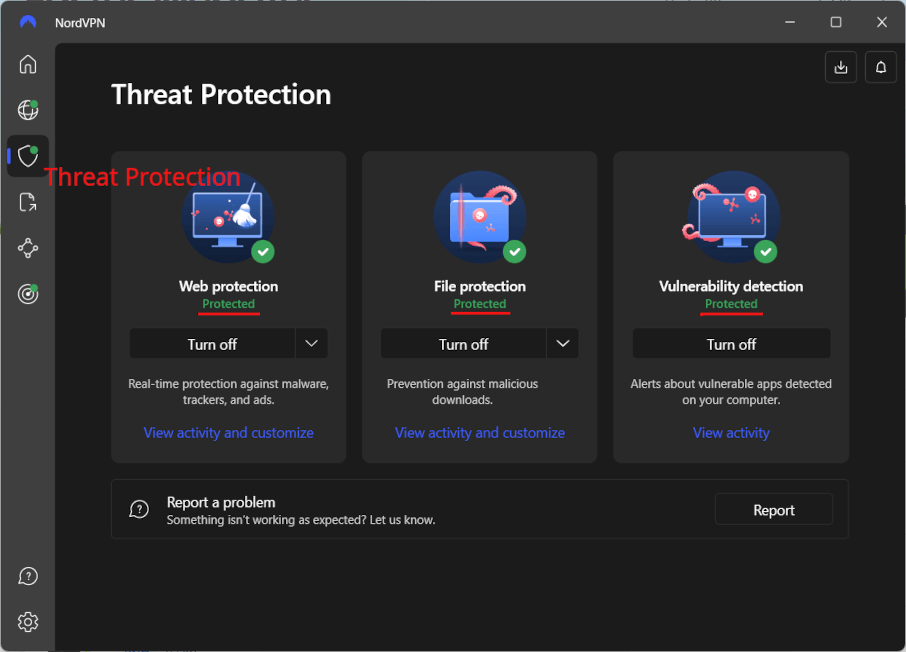Click the Vulnerability detection monitor illustration
906x652 pixels.
(731, 217)
